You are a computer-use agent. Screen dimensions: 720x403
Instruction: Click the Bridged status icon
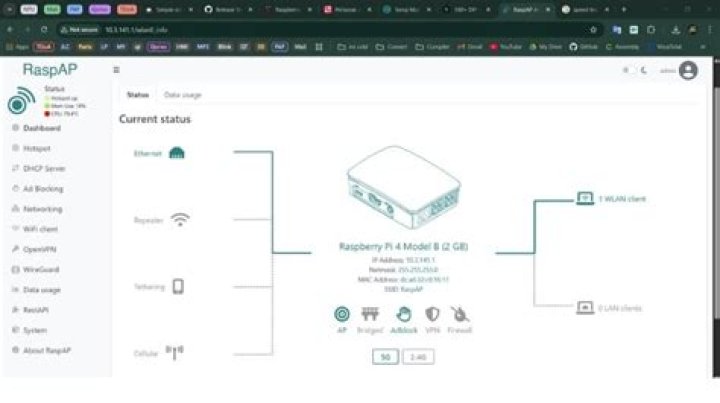tap(370, 314)
